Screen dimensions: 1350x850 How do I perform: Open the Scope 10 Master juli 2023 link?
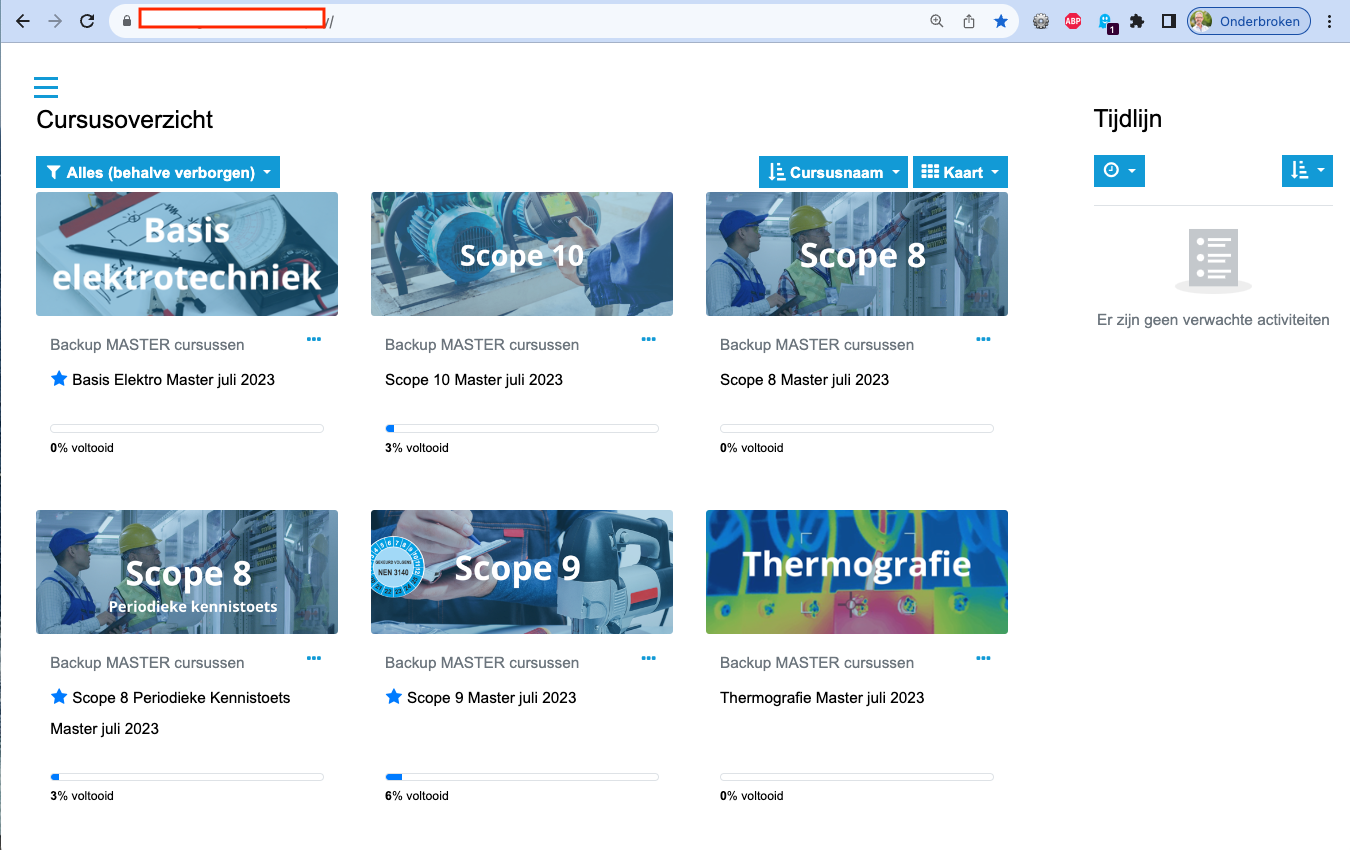(474, 380)
